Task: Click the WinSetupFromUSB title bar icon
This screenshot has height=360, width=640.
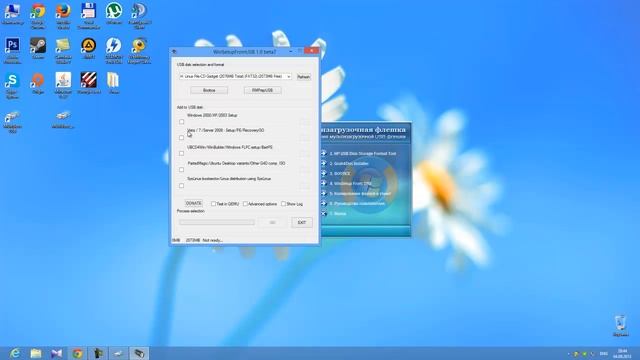Action: point(174,52)
